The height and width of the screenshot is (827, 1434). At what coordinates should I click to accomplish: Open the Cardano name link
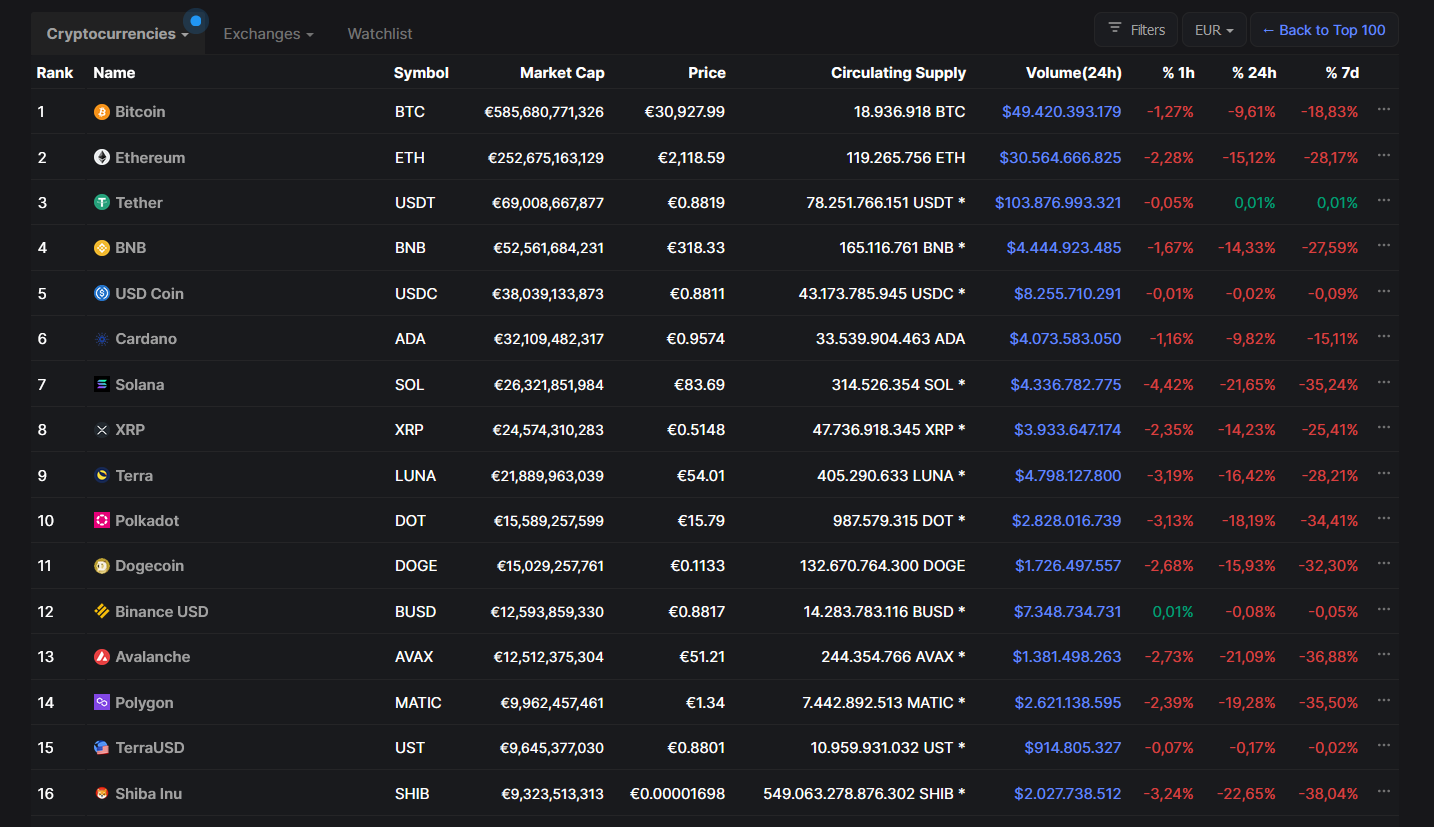146,339
